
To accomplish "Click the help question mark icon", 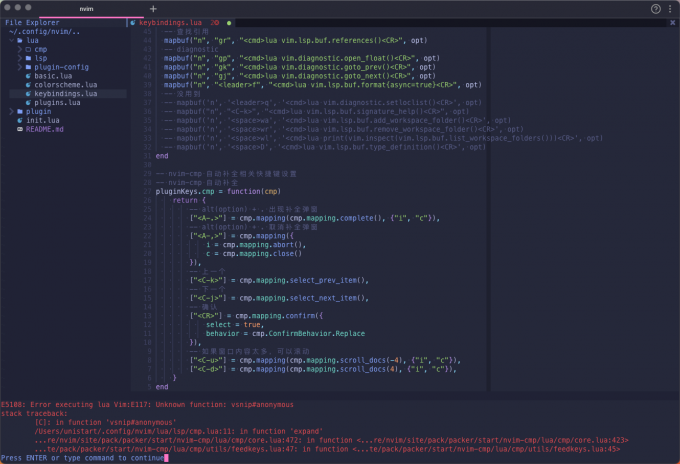I will (x=656, y=8).
